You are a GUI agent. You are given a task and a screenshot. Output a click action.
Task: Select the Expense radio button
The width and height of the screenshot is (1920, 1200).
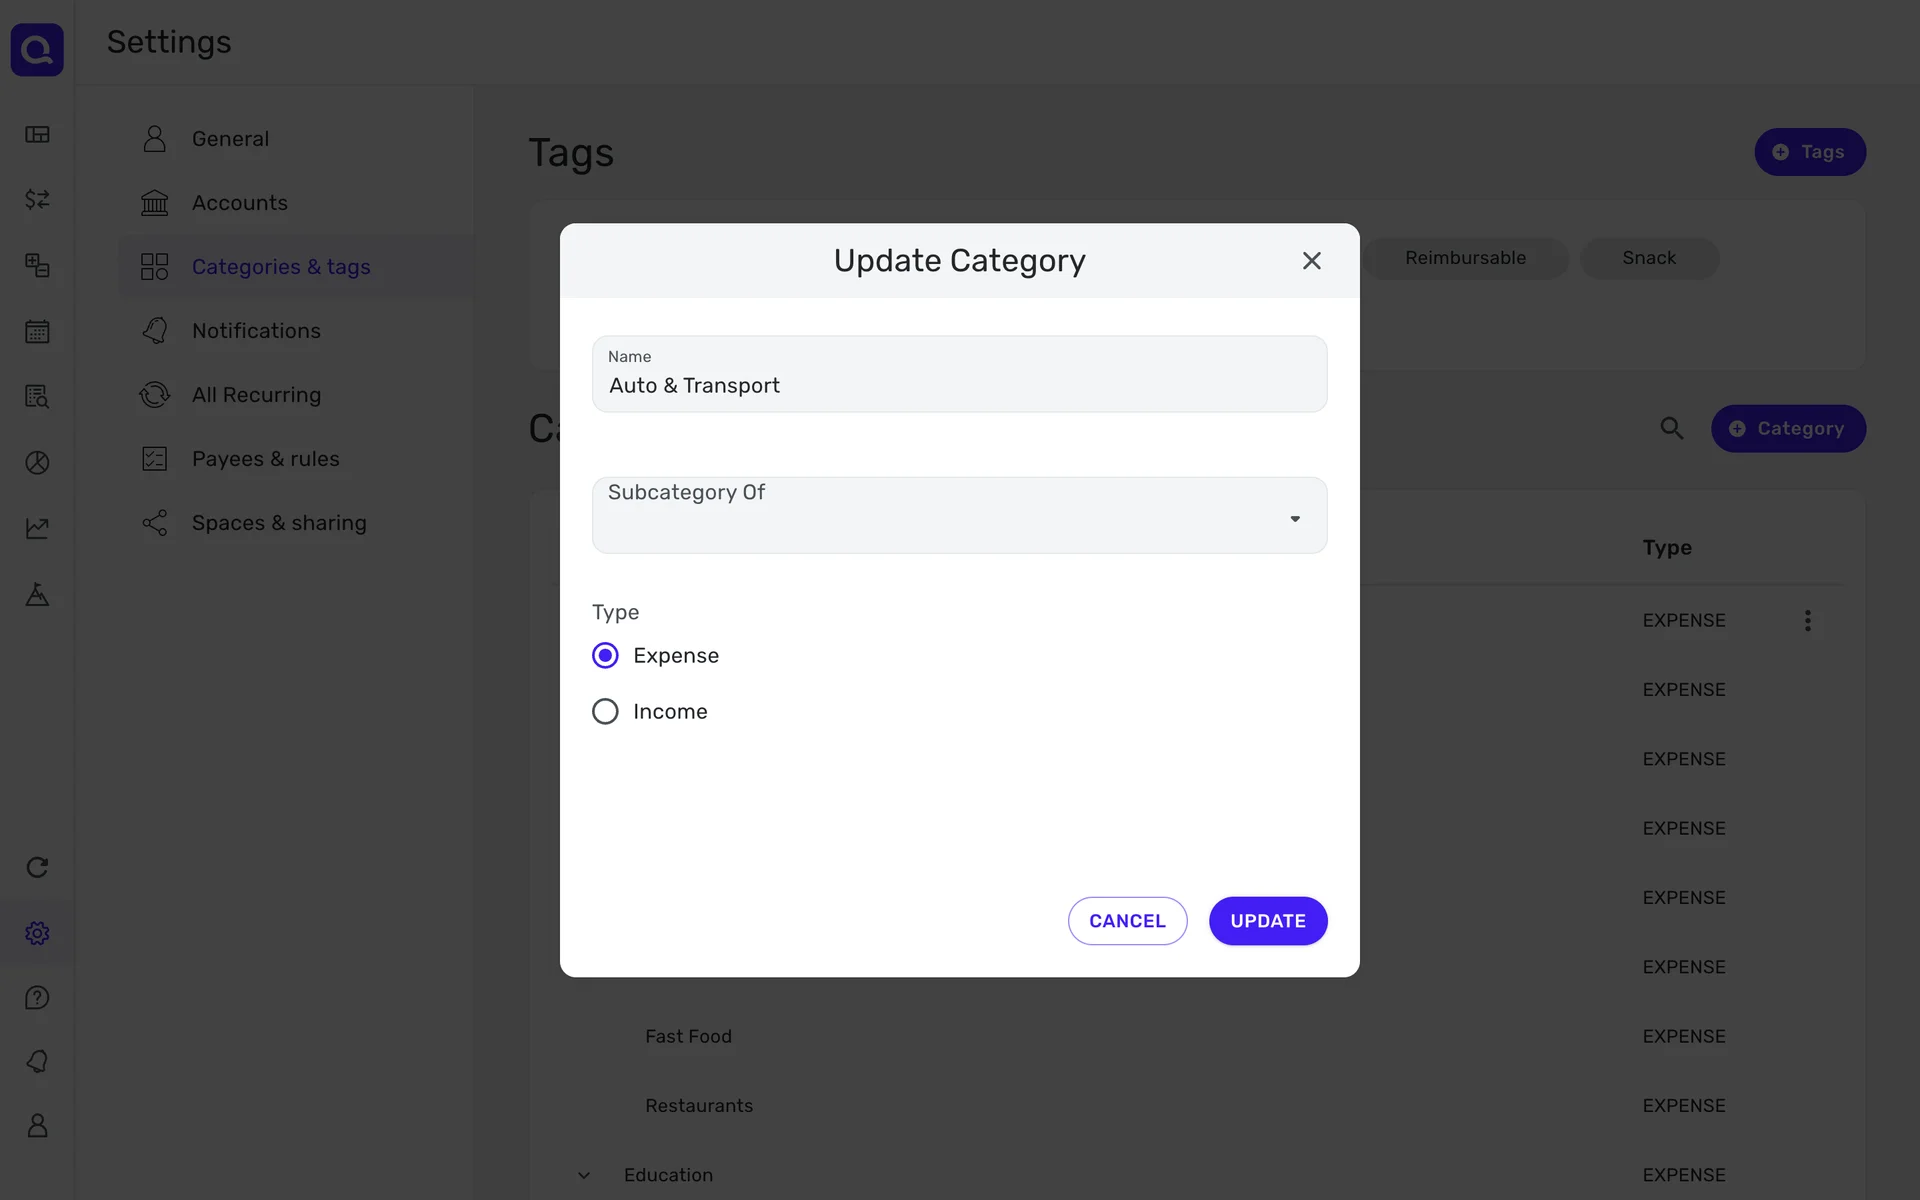coord(605,656)
